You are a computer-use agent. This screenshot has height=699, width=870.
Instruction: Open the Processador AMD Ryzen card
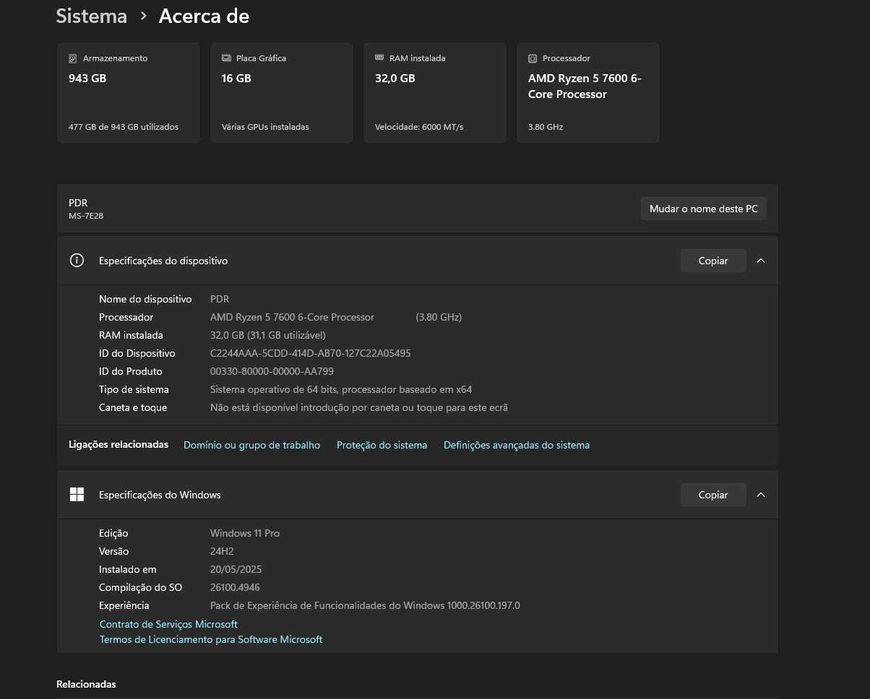pyautogui.click(x=588, y=93)
